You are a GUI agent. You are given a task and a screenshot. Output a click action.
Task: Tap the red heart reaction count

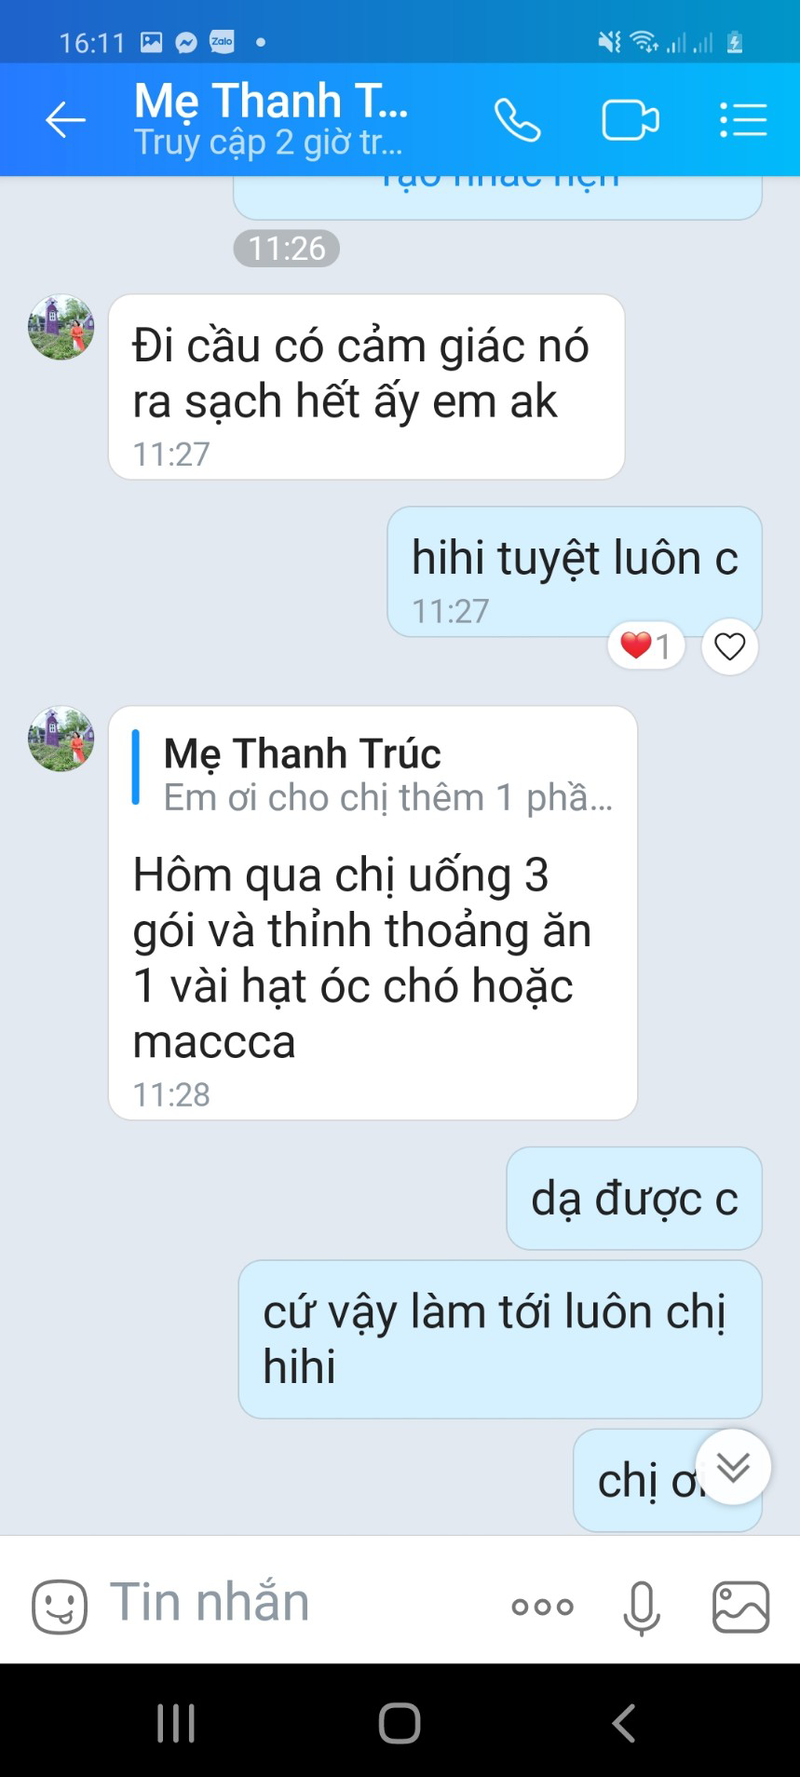coord(646,646)
